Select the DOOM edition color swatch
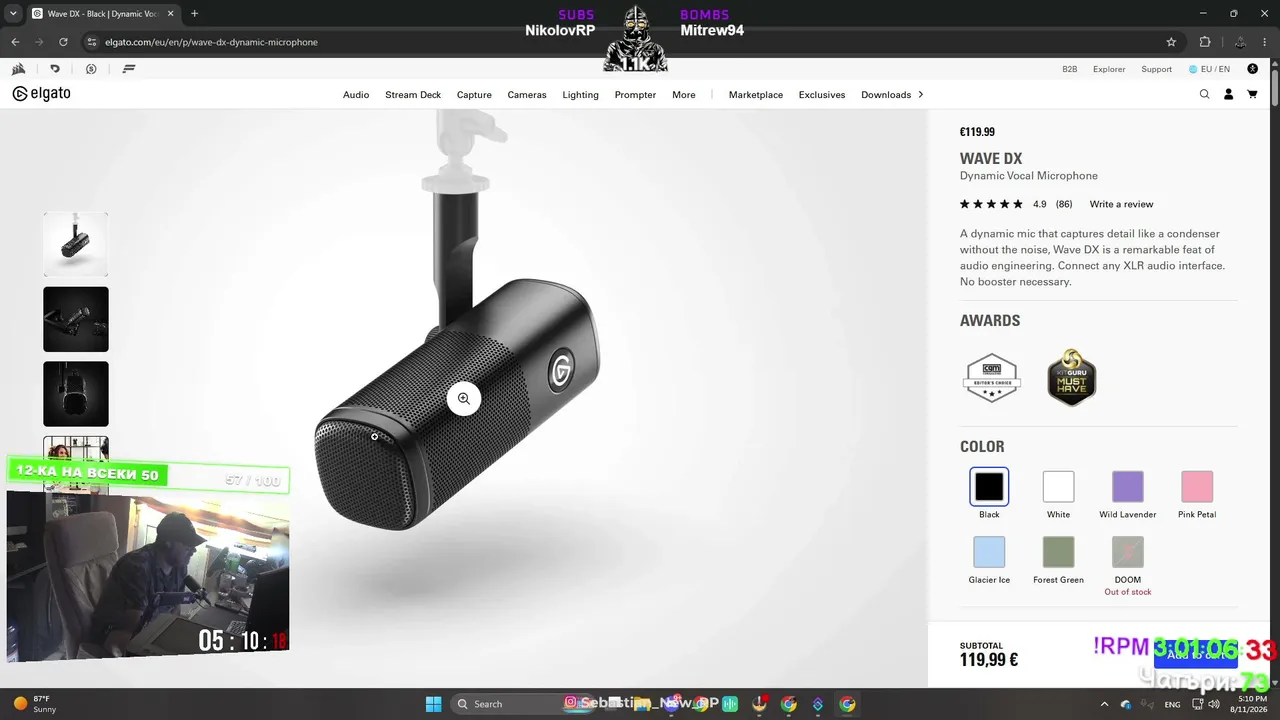 coord(1128,552)
